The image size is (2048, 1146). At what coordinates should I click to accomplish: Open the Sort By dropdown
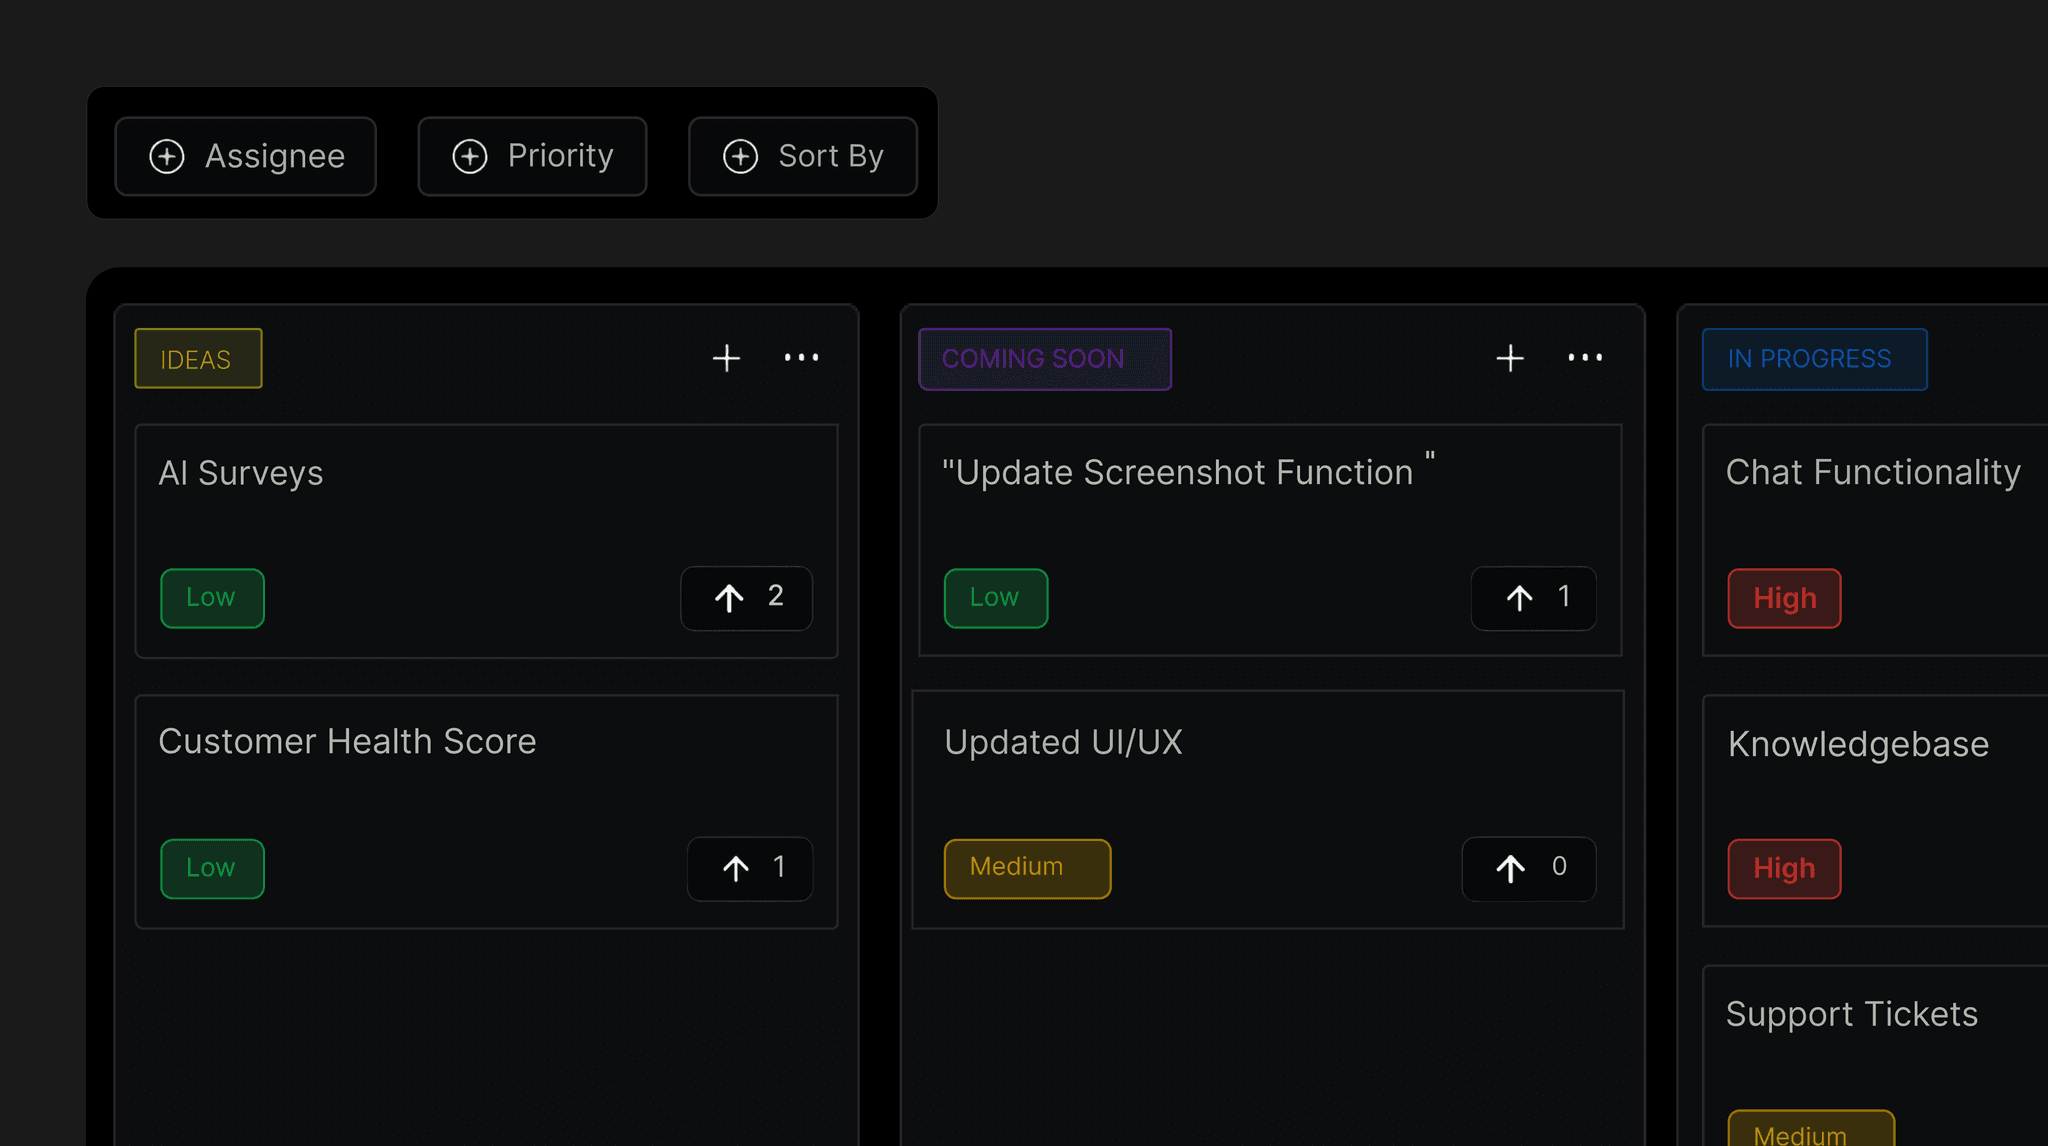[802, 155]
